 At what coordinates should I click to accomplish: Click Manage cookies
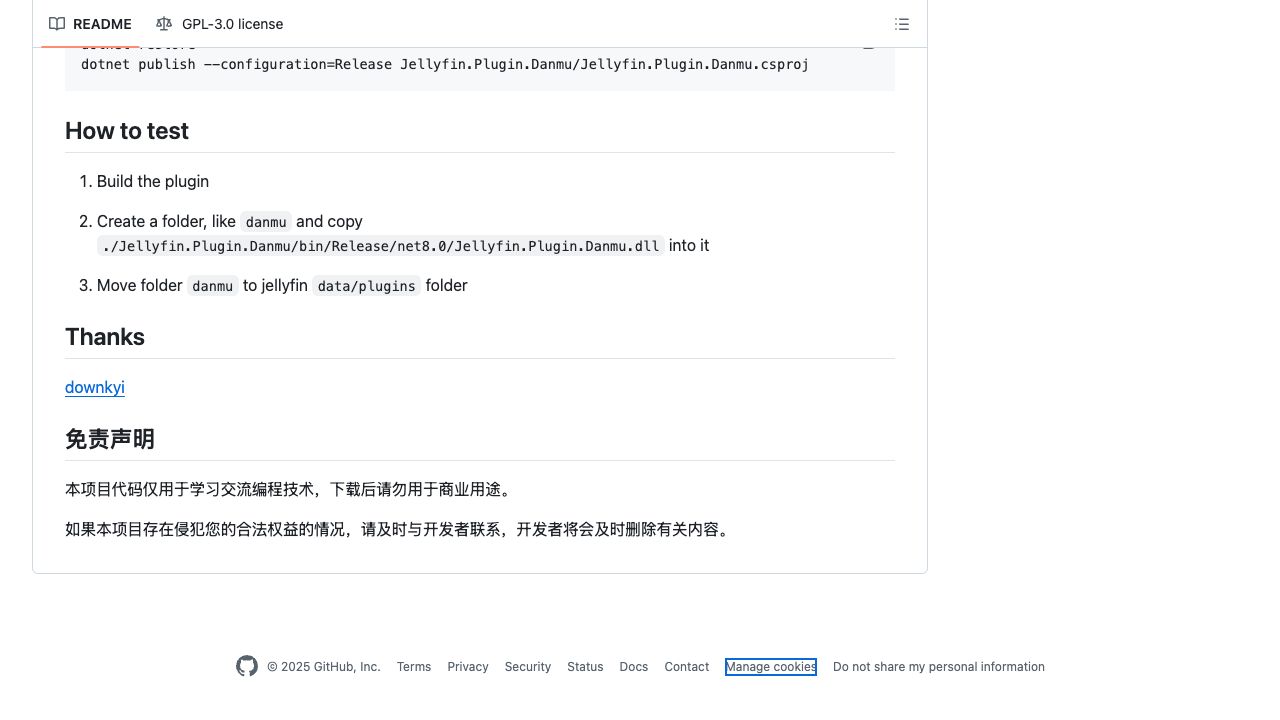click(770, 666)
